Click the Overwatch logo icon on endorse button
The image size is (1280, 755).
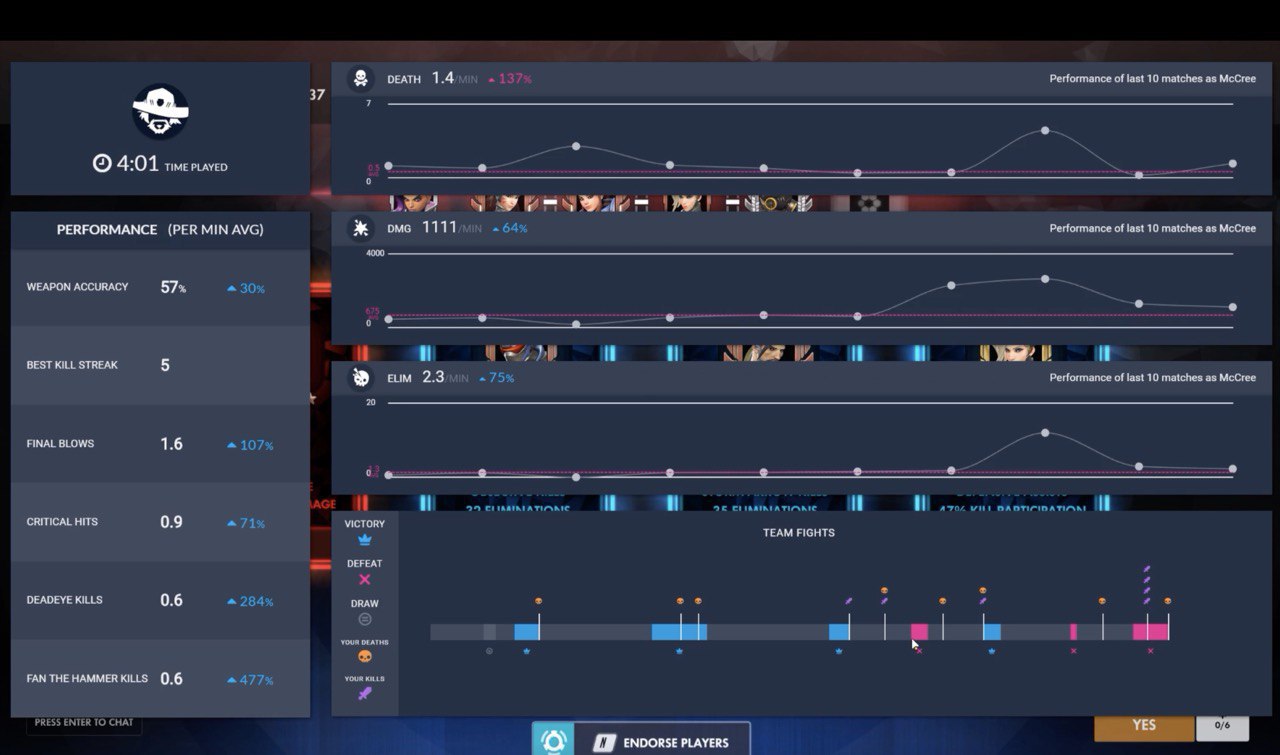point(553,742)
